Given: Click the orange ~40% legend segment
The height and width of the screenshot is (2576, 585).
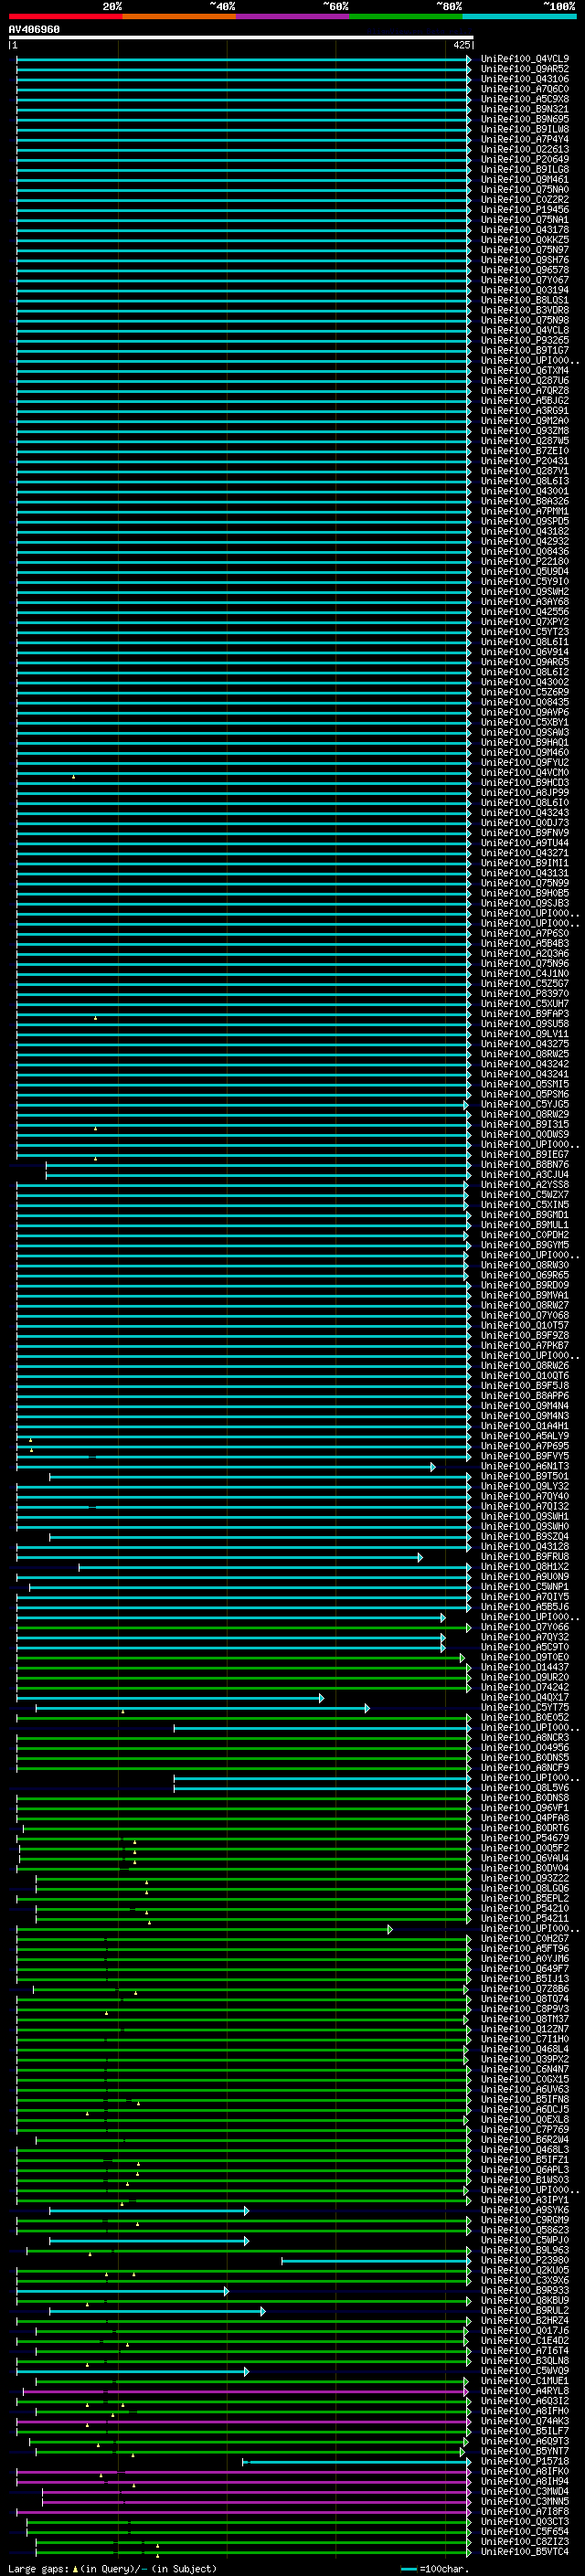Looking at the screenshot, I should pos(179,16).
